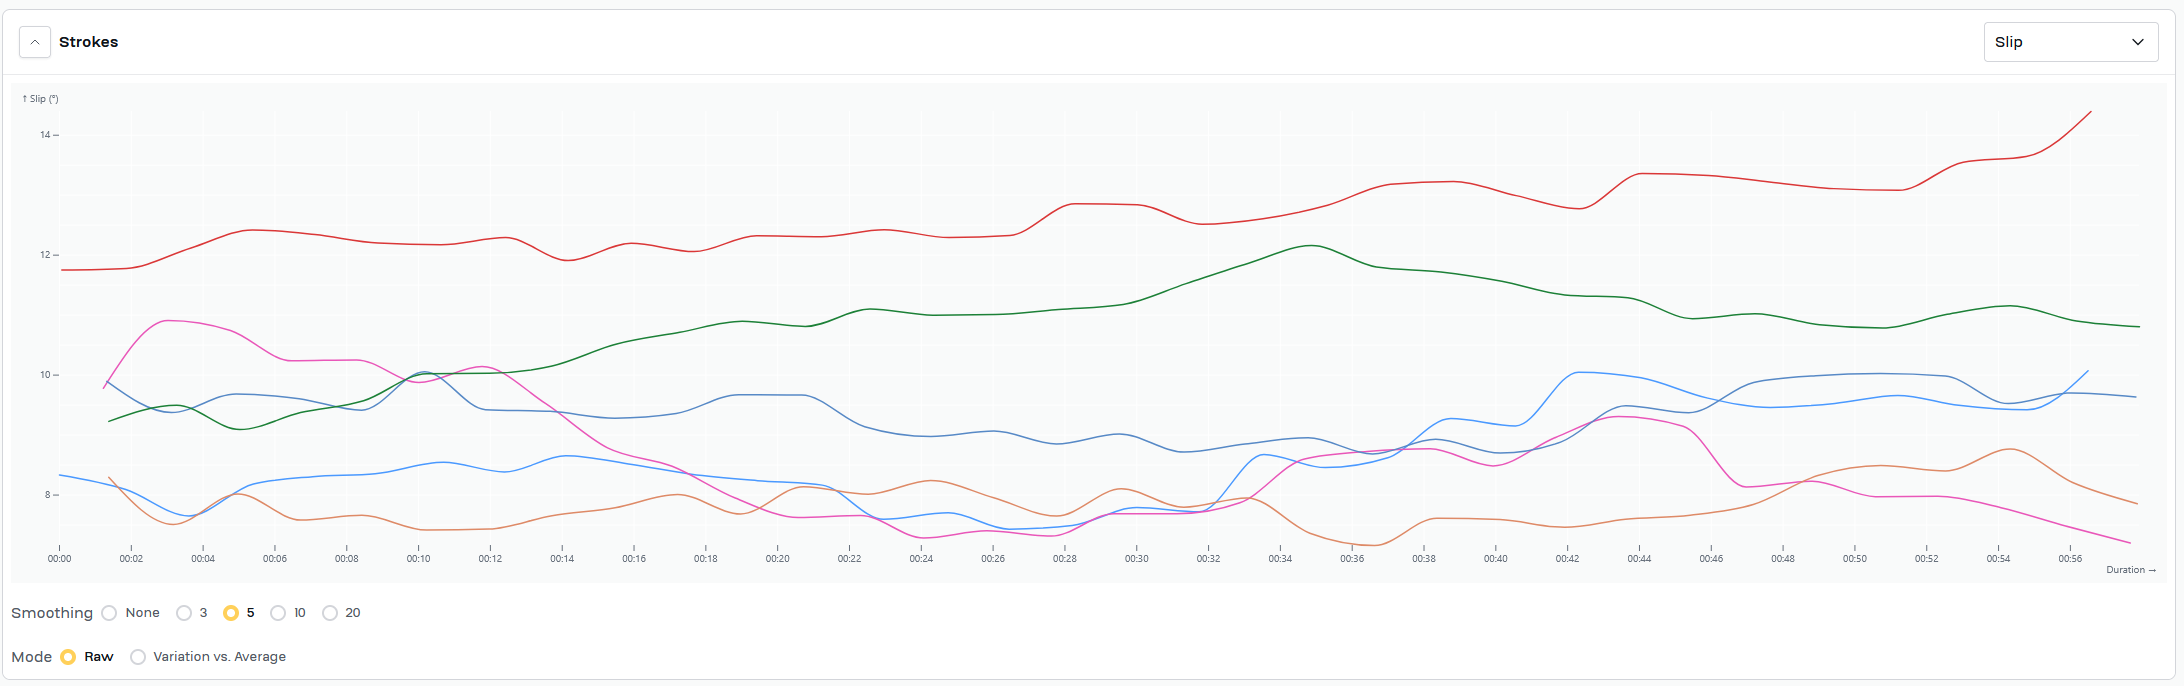The width and height of the screenshot is (2184, 686).
Task: Click the 00:30 tick on the duration axis
Action: pos(1136,559)
